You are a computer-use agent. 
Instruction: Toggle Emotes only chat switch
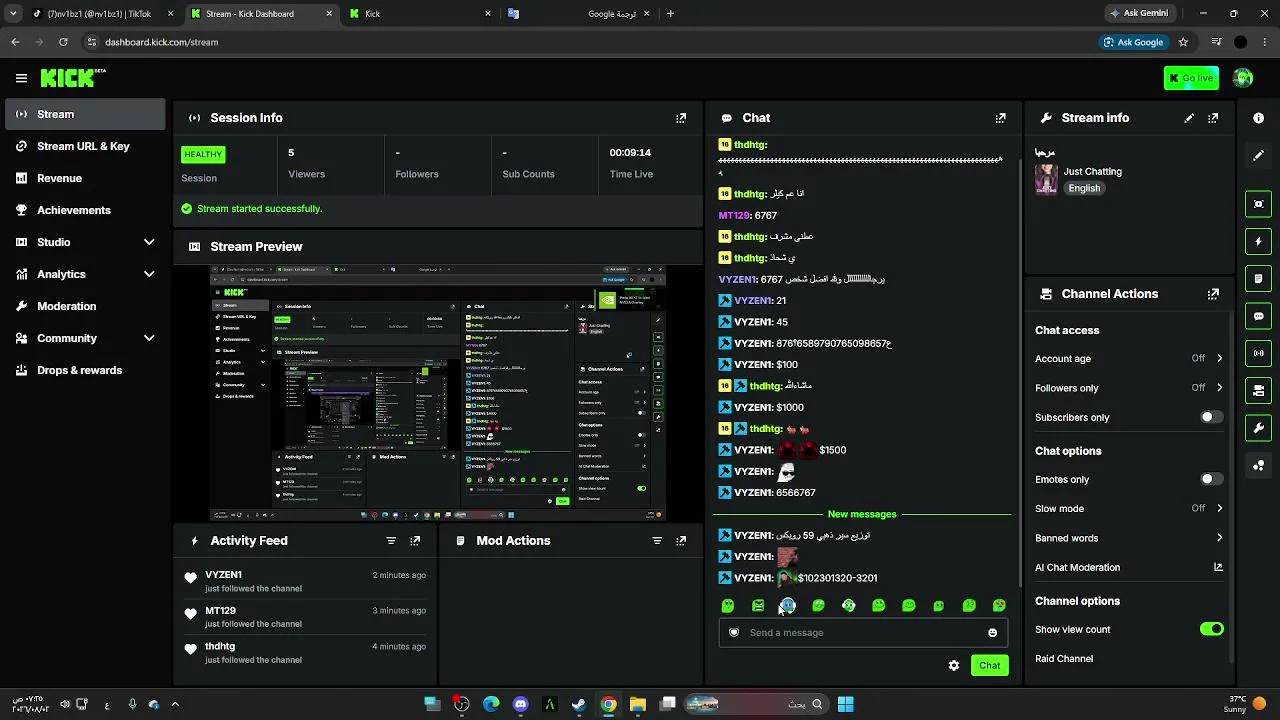pyautogui.click(x=1211, y=479)
